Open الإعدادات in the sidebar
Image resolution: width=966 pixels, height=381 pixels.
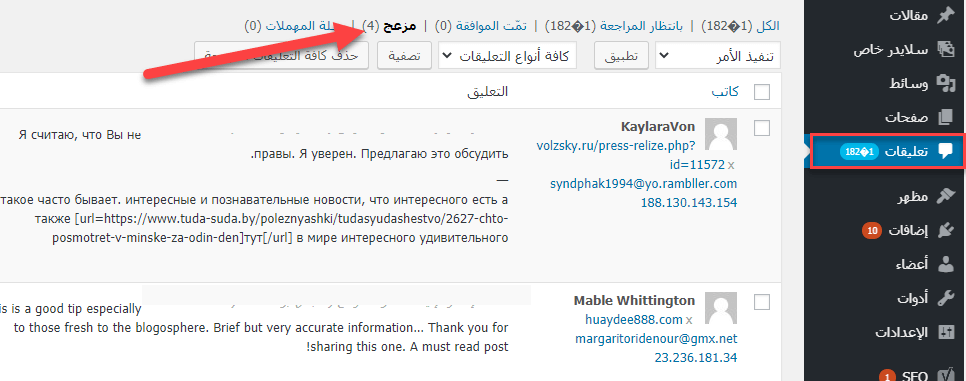(x=902, y=332)
